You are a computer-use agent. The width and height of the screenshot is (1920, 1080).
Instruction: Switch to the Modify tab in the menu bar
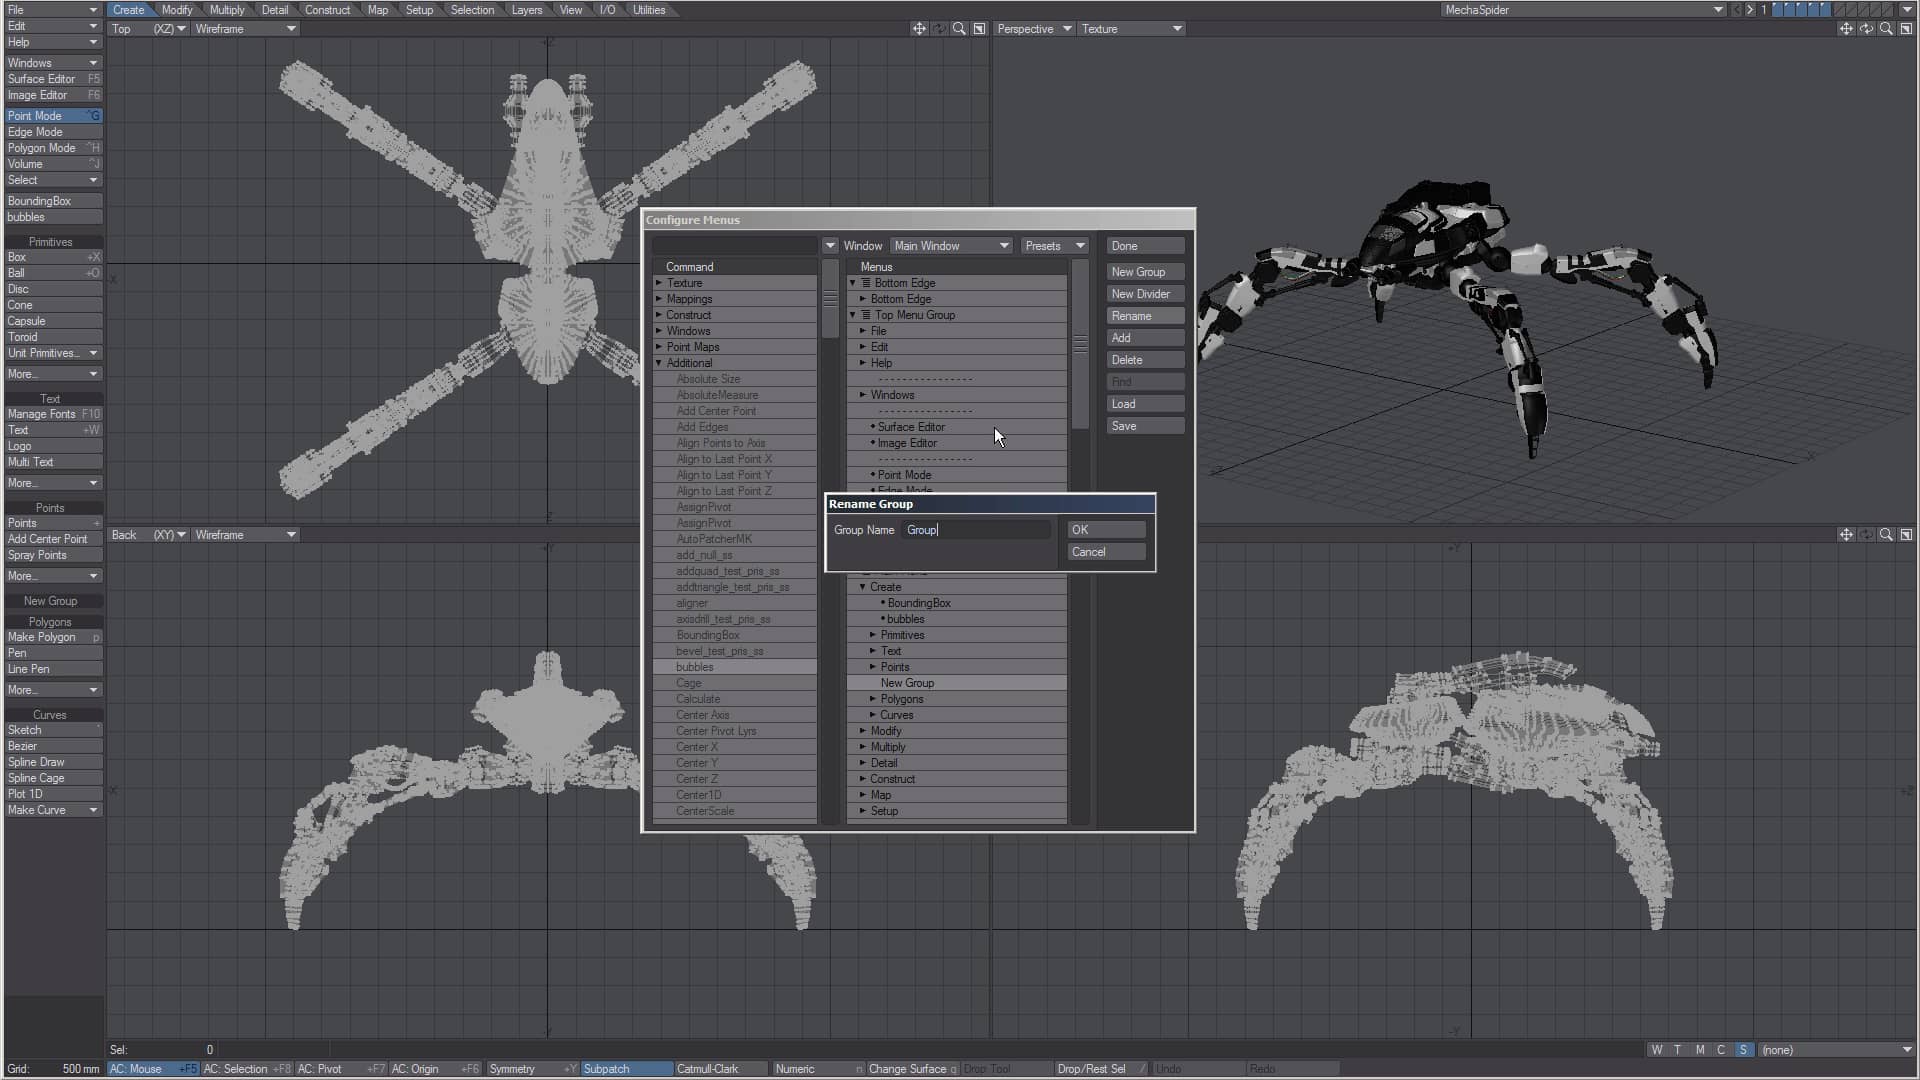176,9
